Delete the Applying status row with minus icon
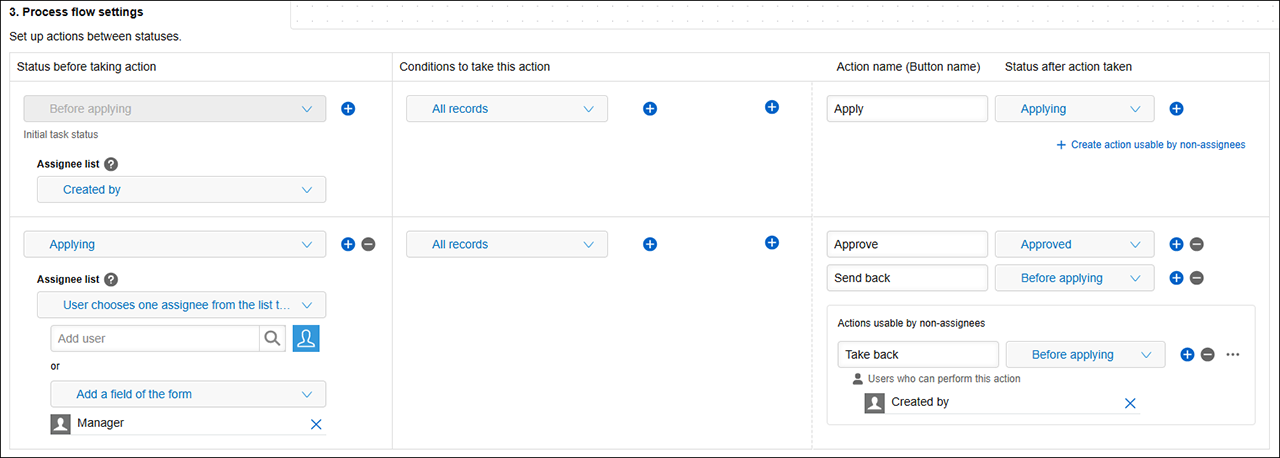Viewport: 1280px width, 458px height. 368,244
